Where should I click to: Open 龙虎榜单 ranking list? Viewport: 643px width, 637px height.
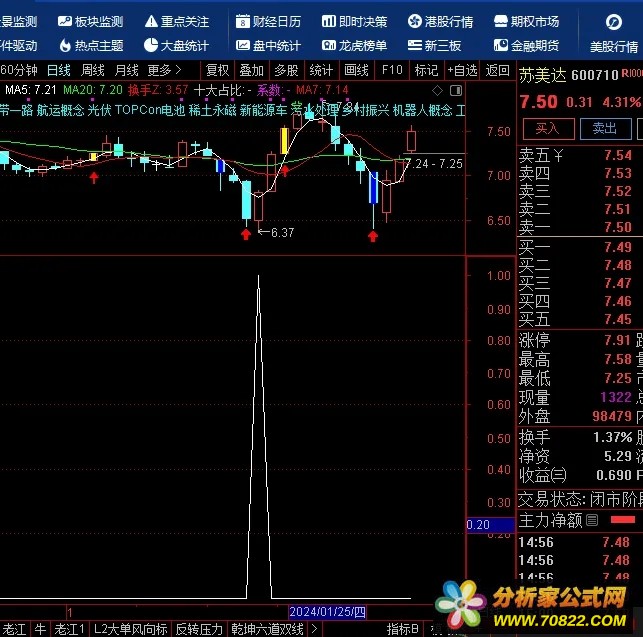354,45
